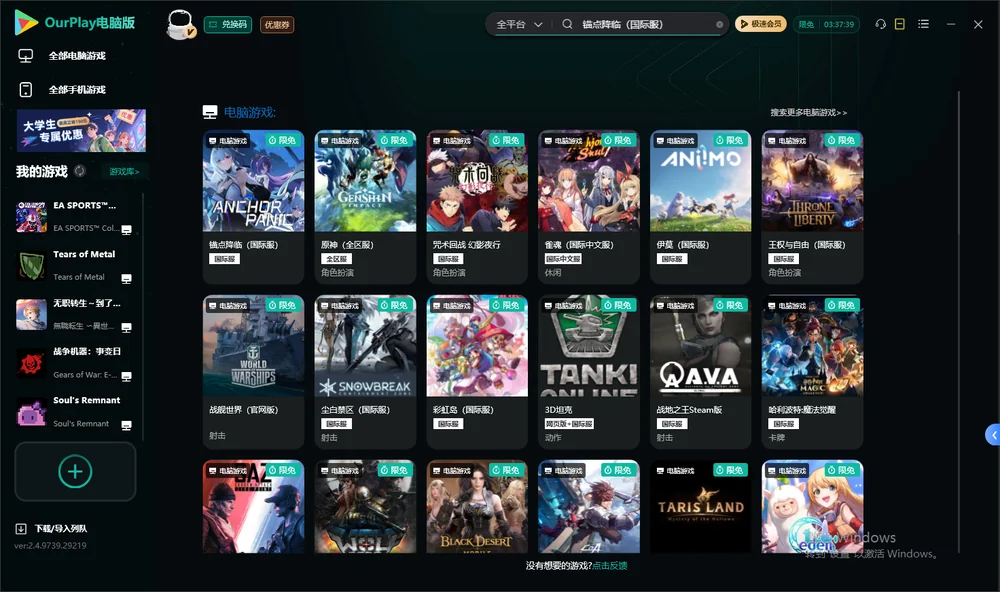Screen dimensions: 1000x592
Task: Click the search magnifier icon
Action: 567,24
